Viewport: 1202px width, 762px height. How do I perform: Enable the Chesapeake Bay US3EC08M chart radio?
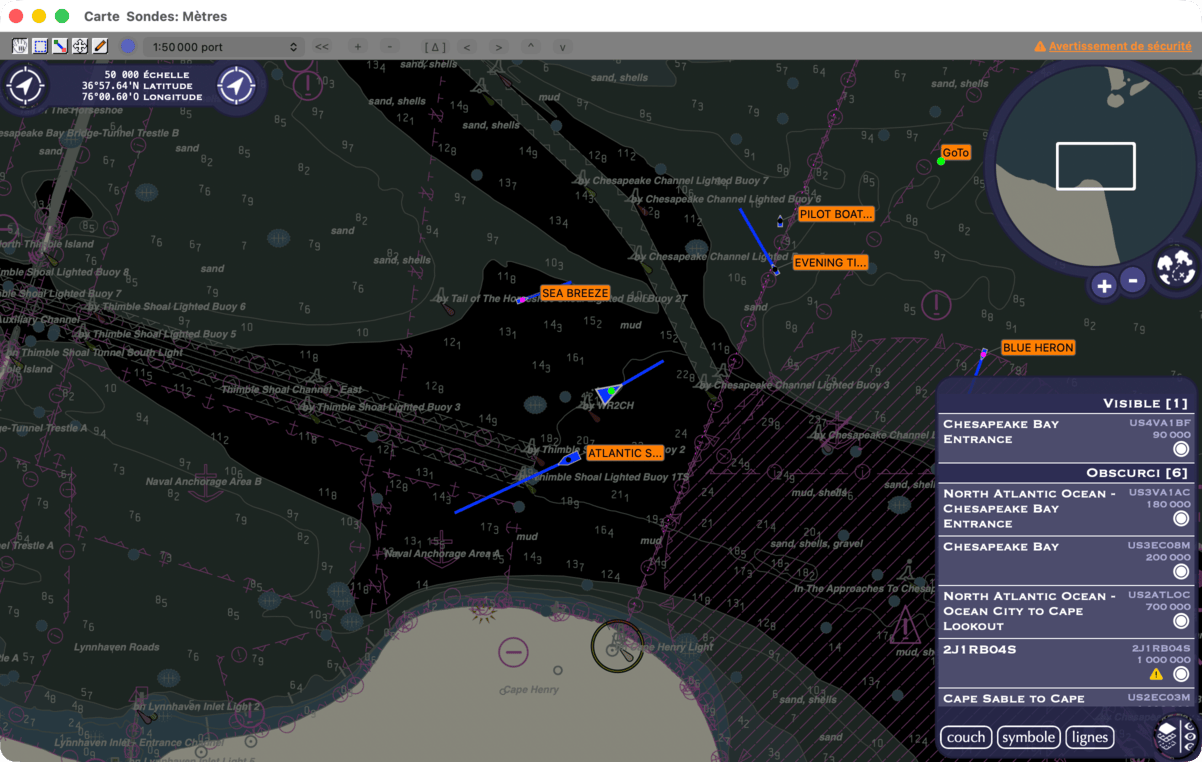click(1181, 571)
